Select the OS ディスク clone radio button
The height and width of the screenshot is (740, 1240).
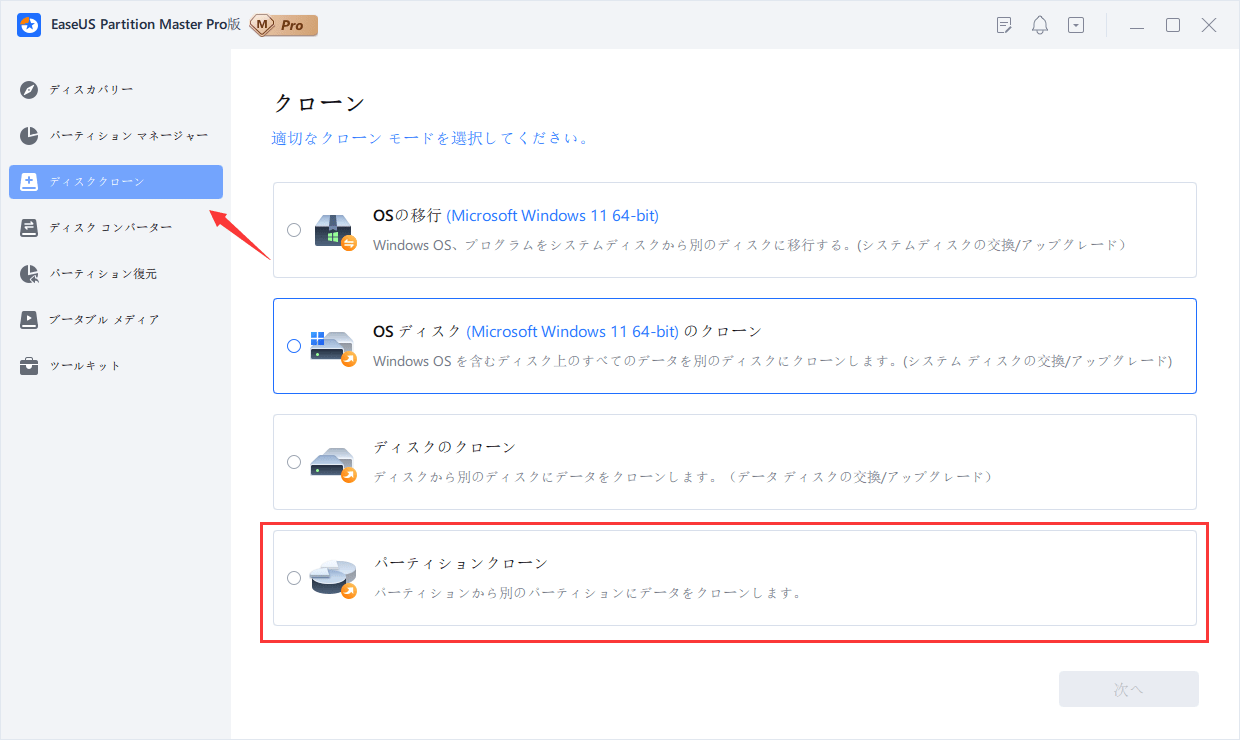click(x=293, y=346)
